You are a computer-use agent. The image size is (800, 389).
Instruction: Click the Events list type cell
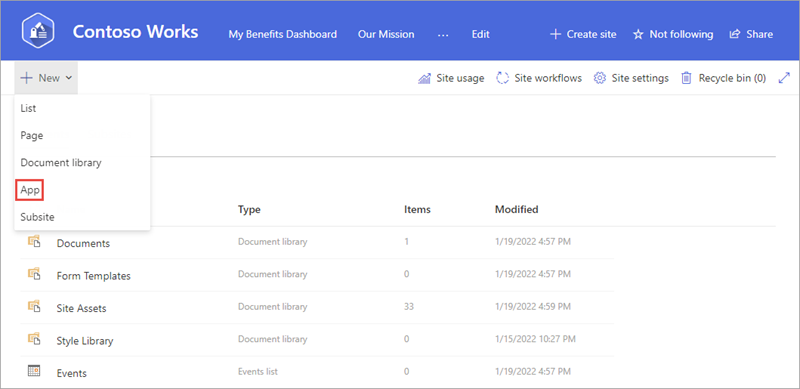(258, 372)
